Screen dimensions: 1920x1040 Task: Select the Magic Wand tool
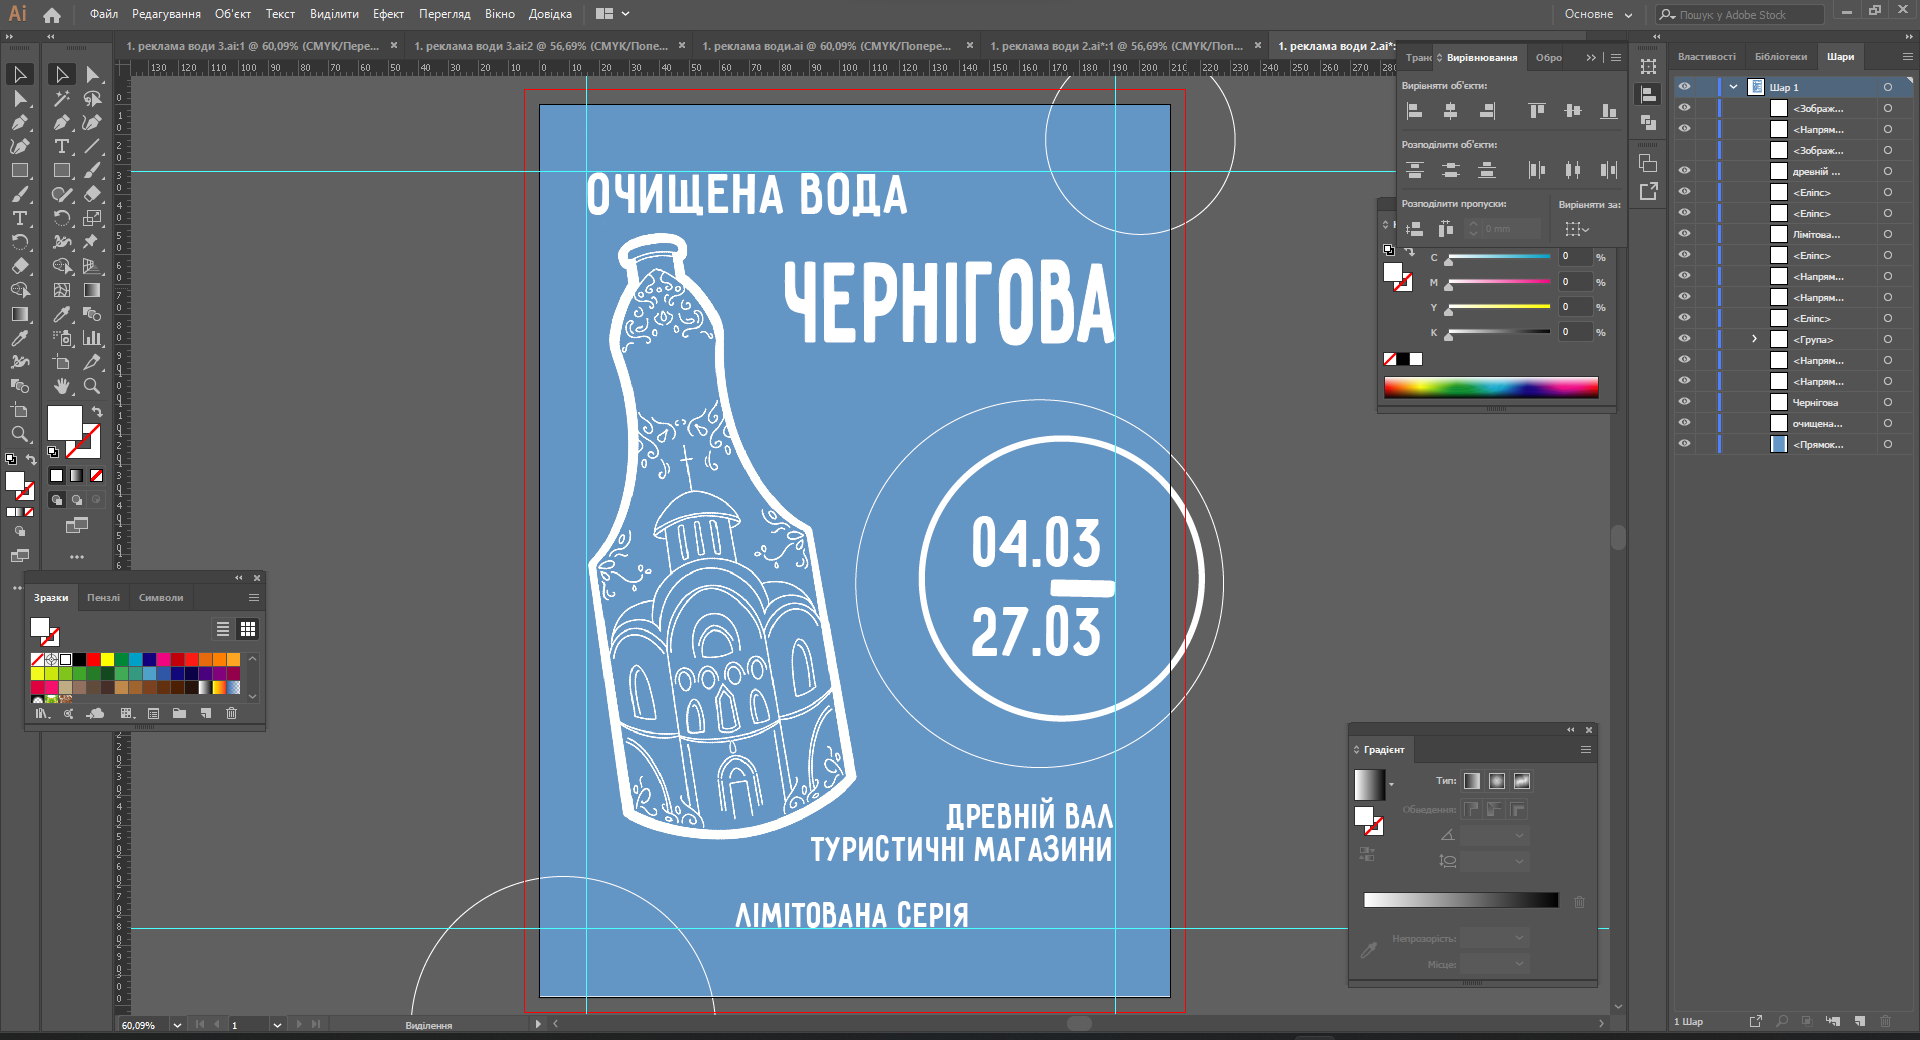61,99
